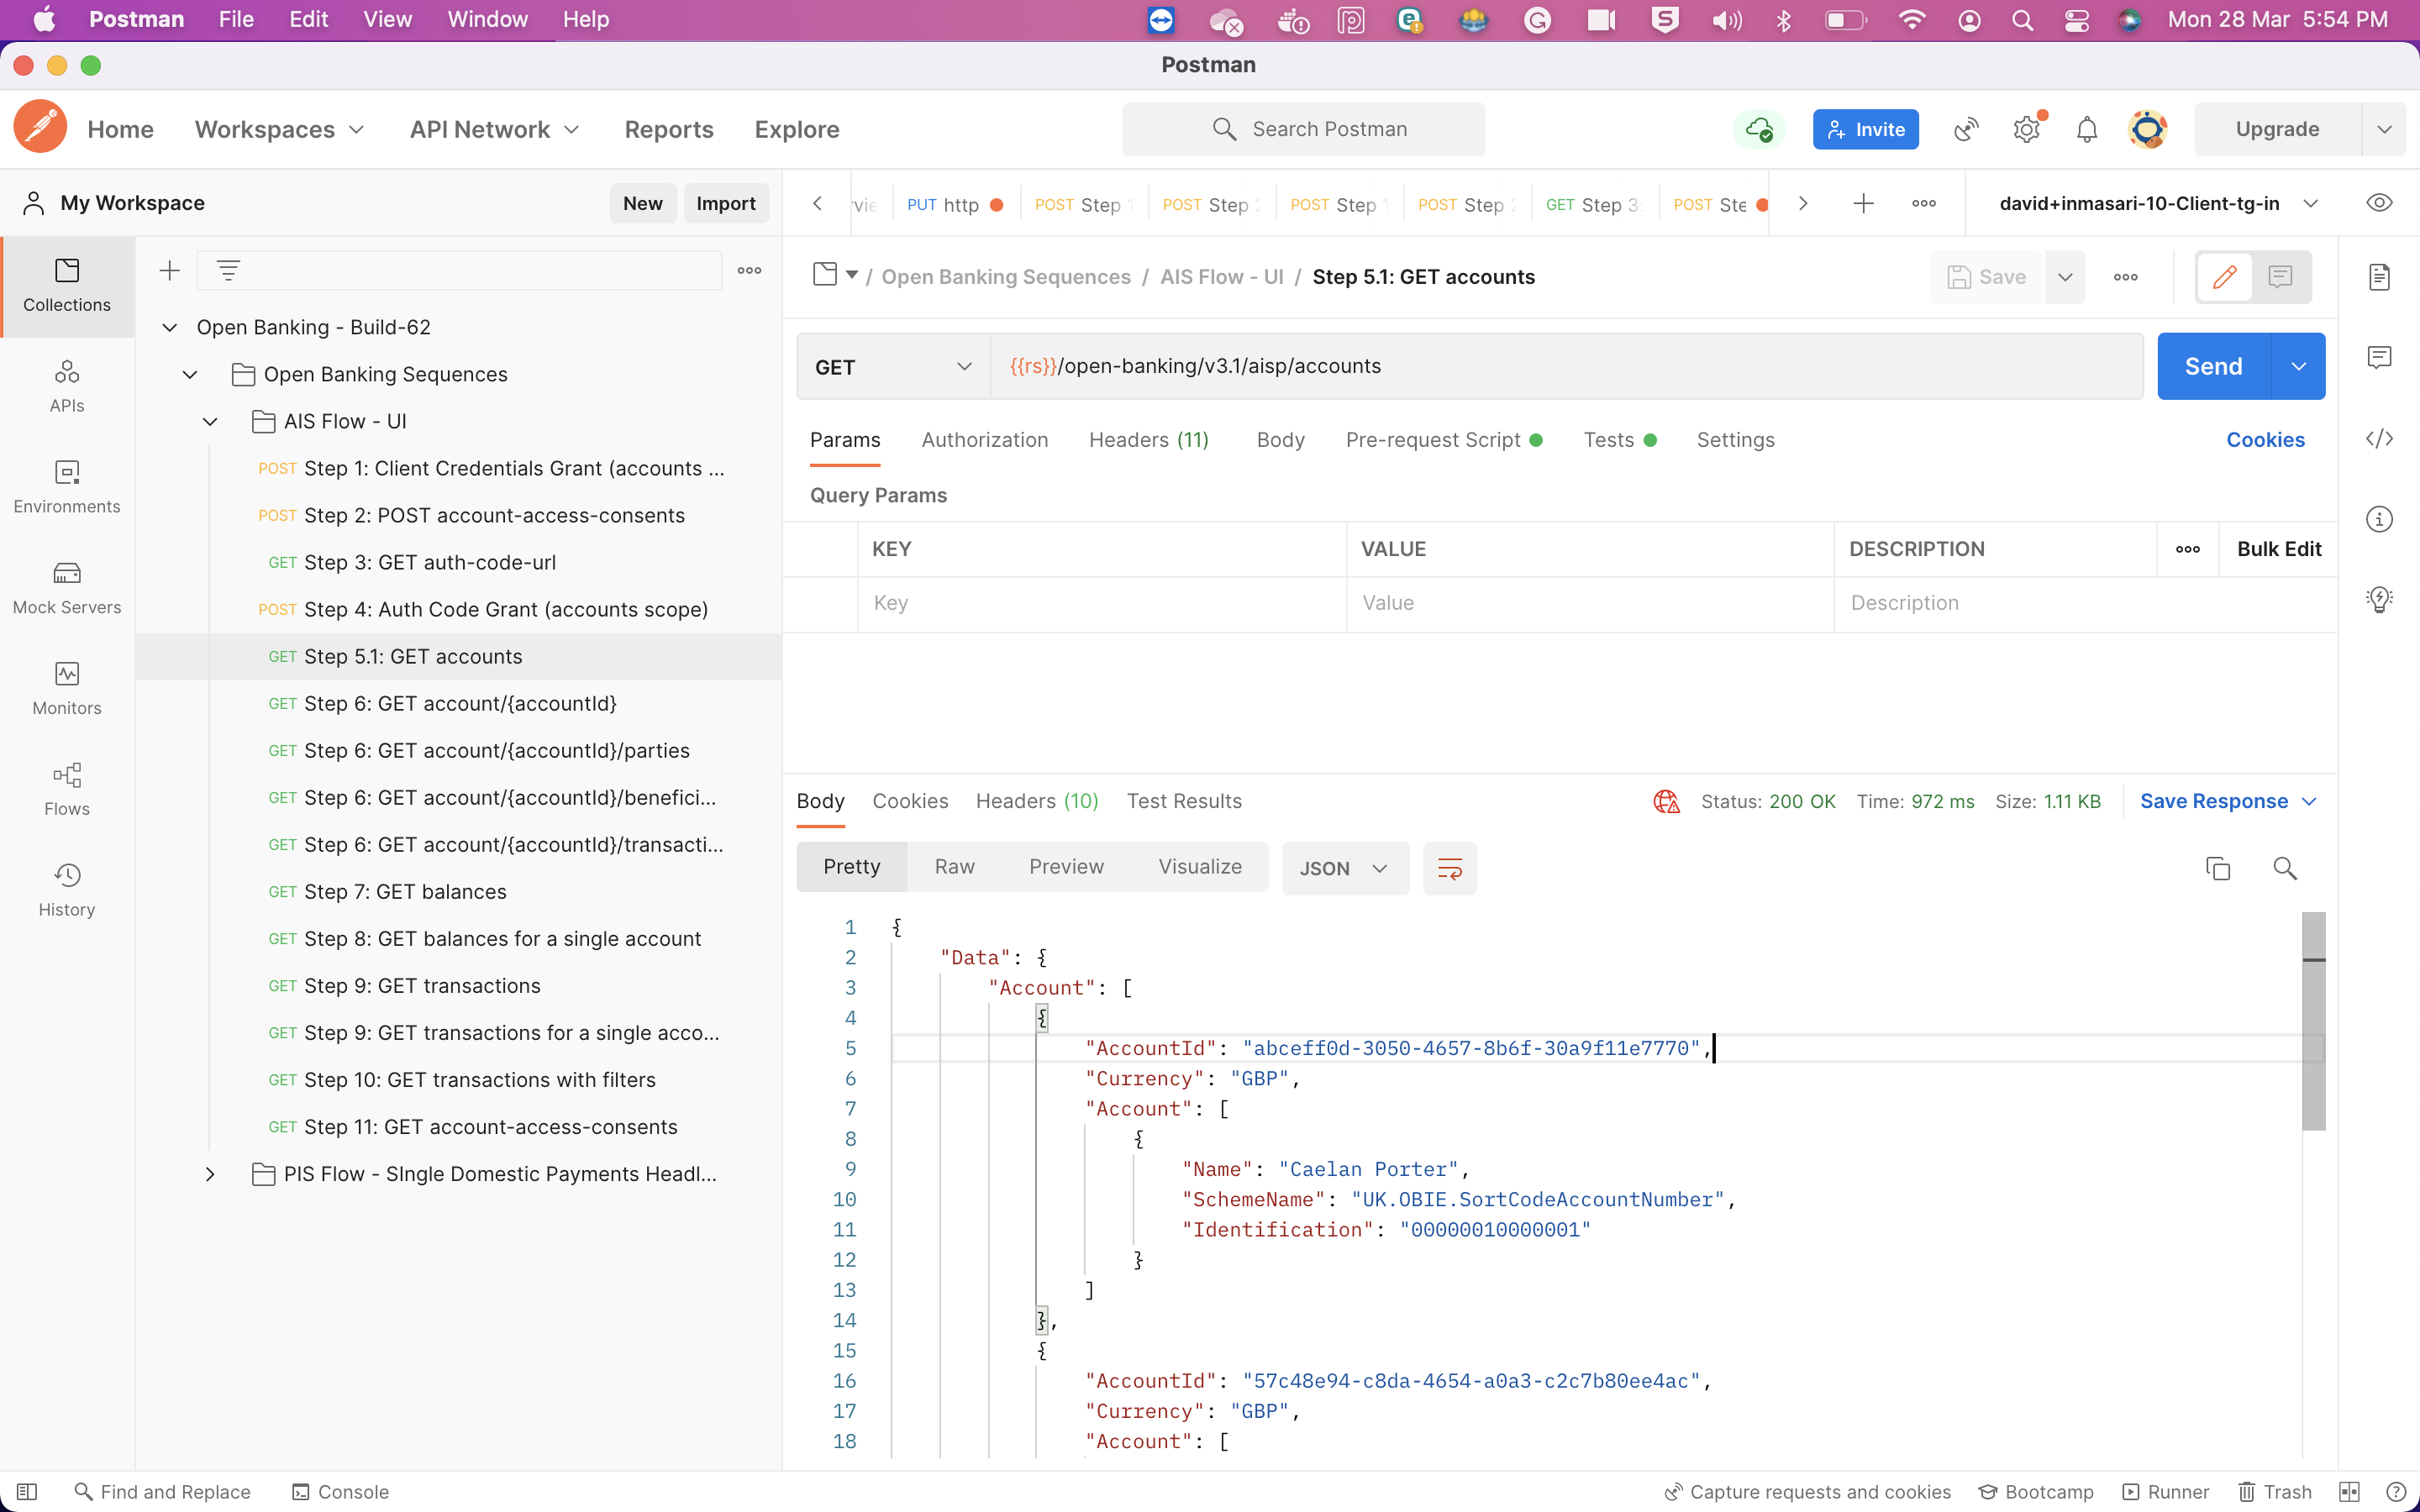Switch to the Headers (11) request tab

click(1148, 440)
